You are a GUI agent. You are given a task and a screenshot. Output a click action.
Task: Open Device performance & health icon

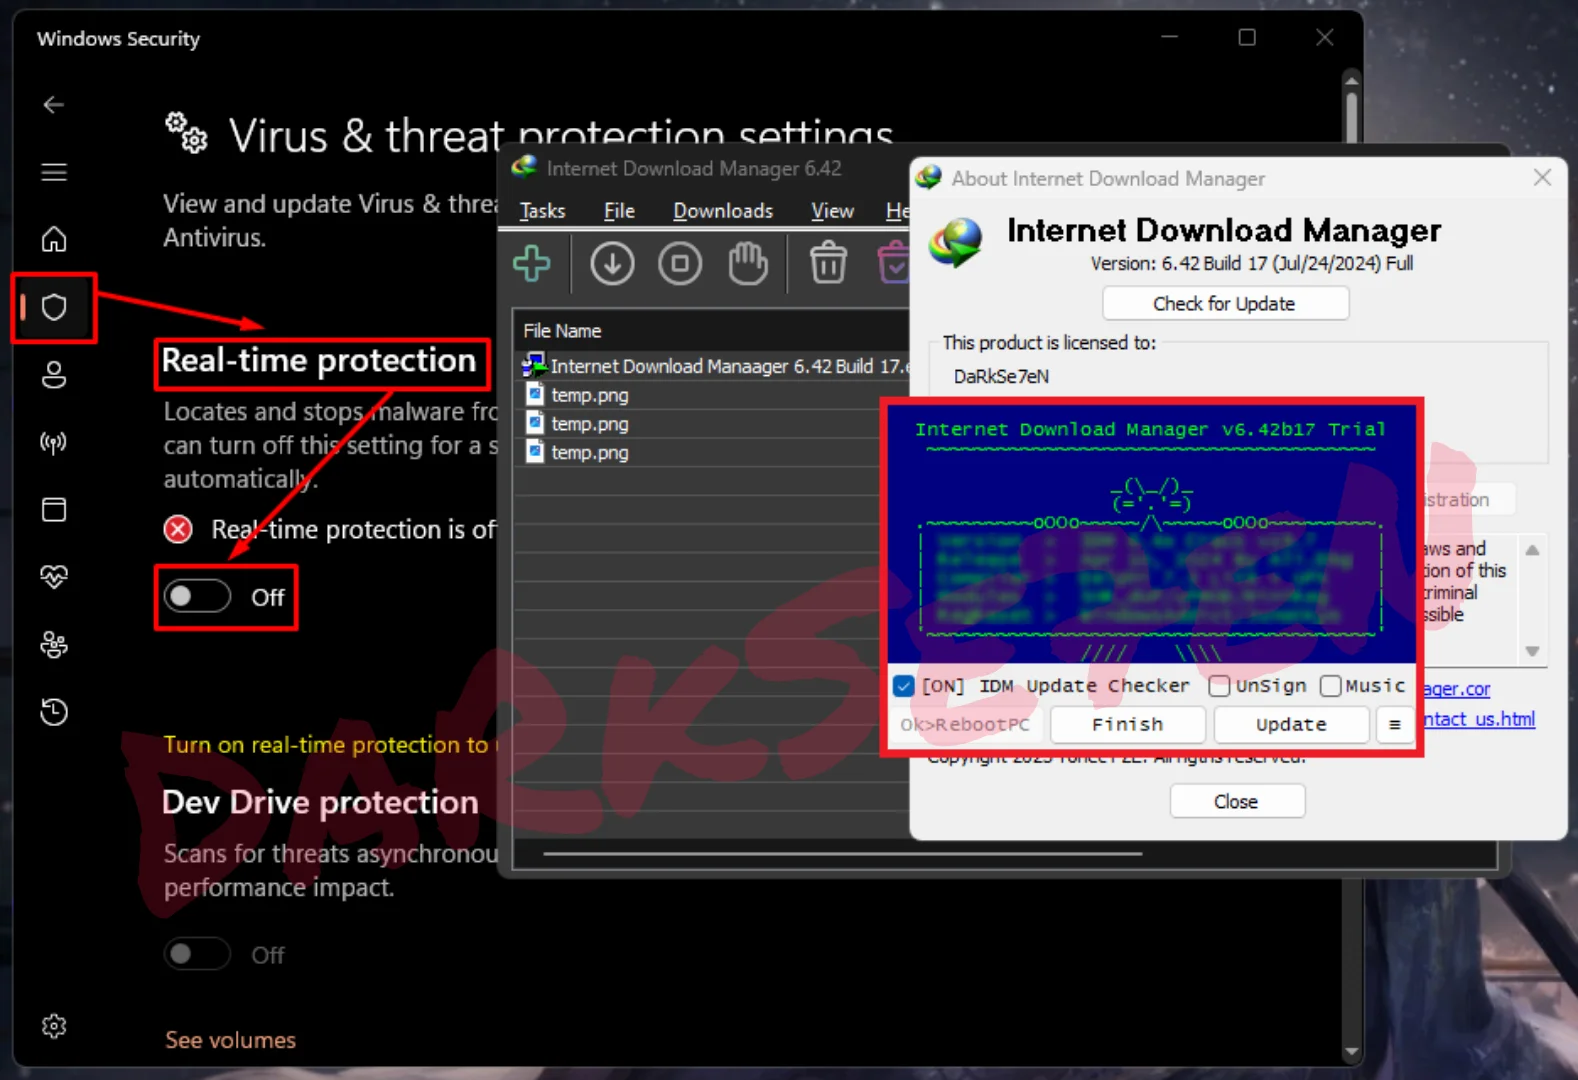pyautogui.click(x=54, y=577)
